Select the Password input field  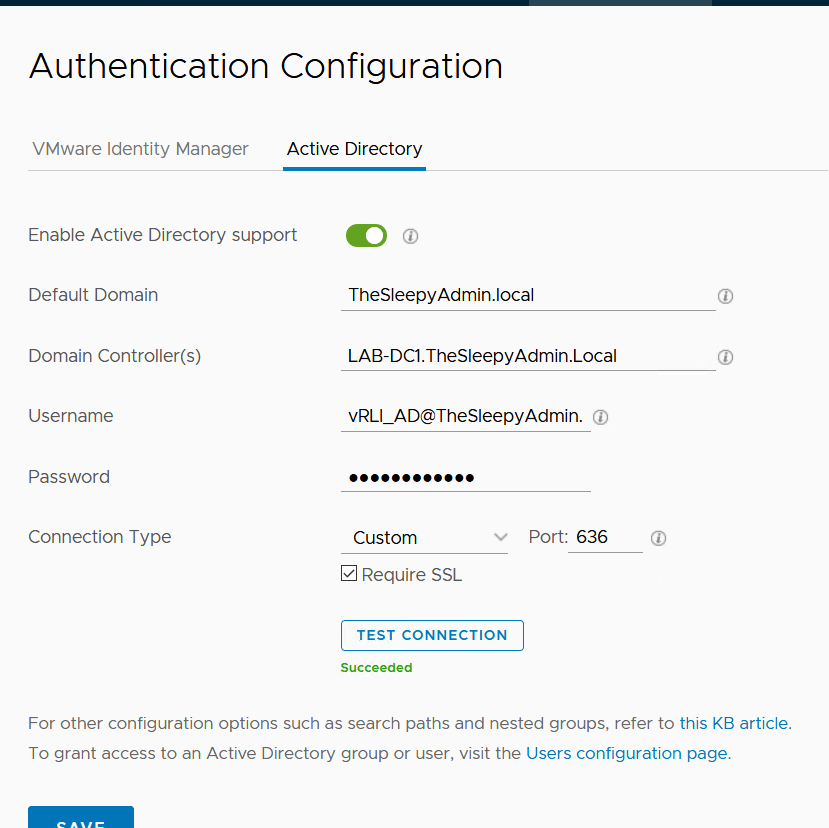click(x=465, y=477)
